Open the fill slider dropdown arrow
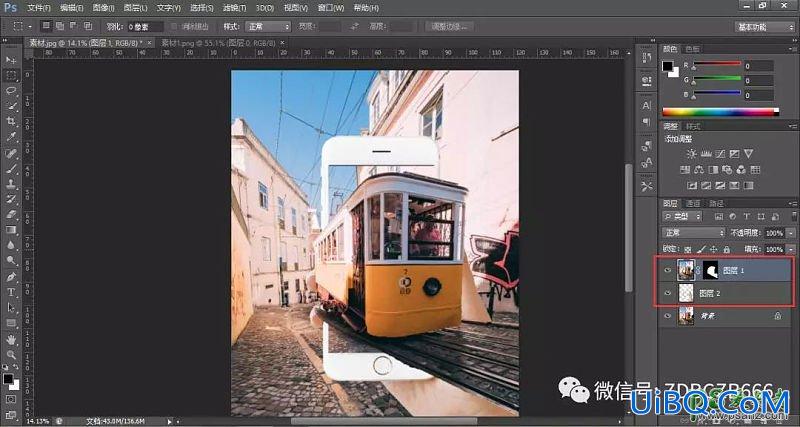This screenshot has height=427, width=800. (x=789, y=249)
